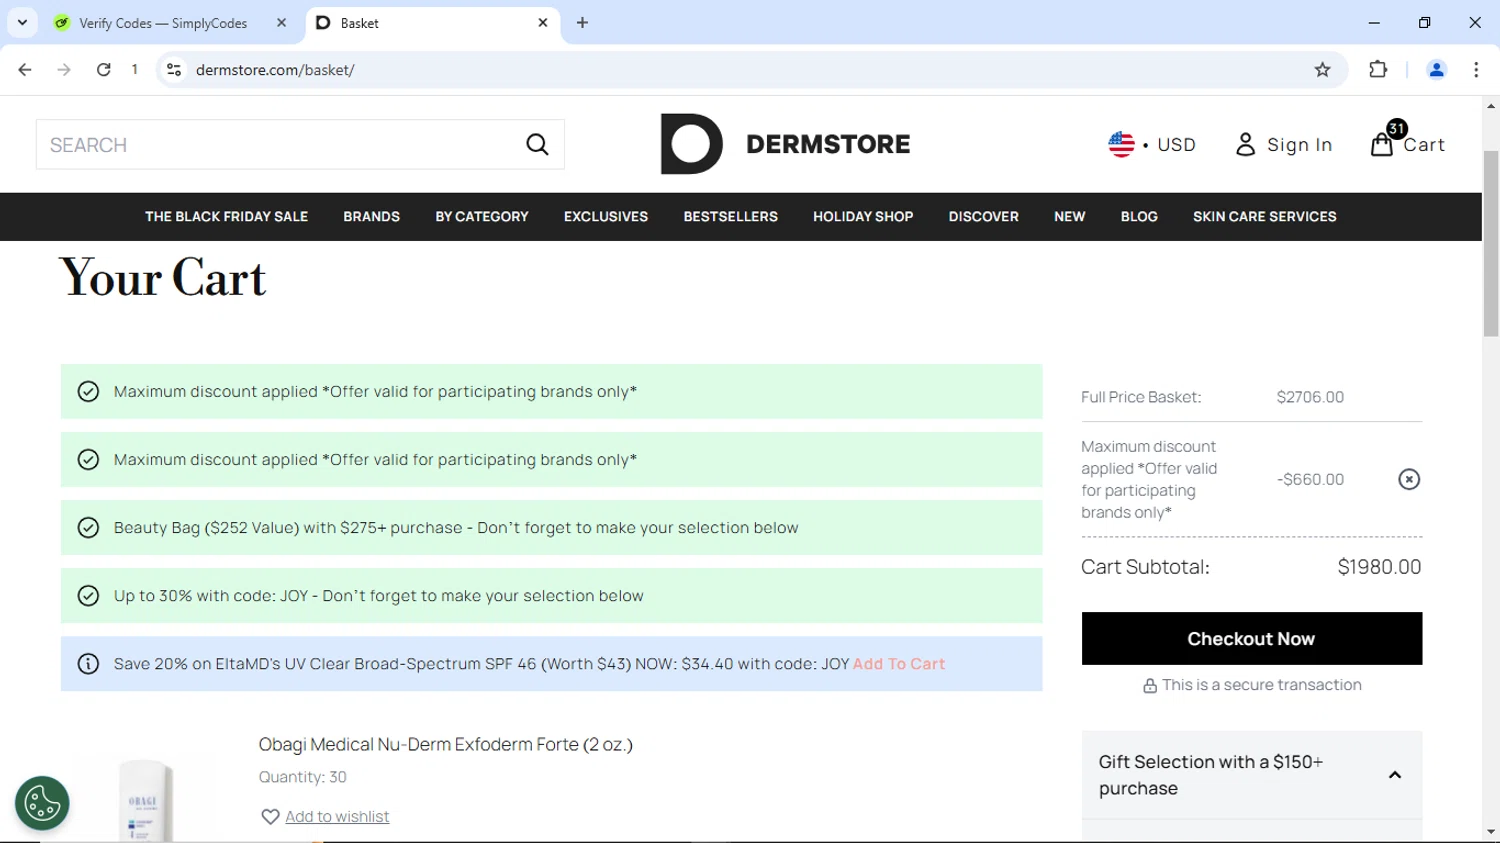This screenshot has height=843, width=1500.
Task: Go forward in browser history
Action: 64,70
